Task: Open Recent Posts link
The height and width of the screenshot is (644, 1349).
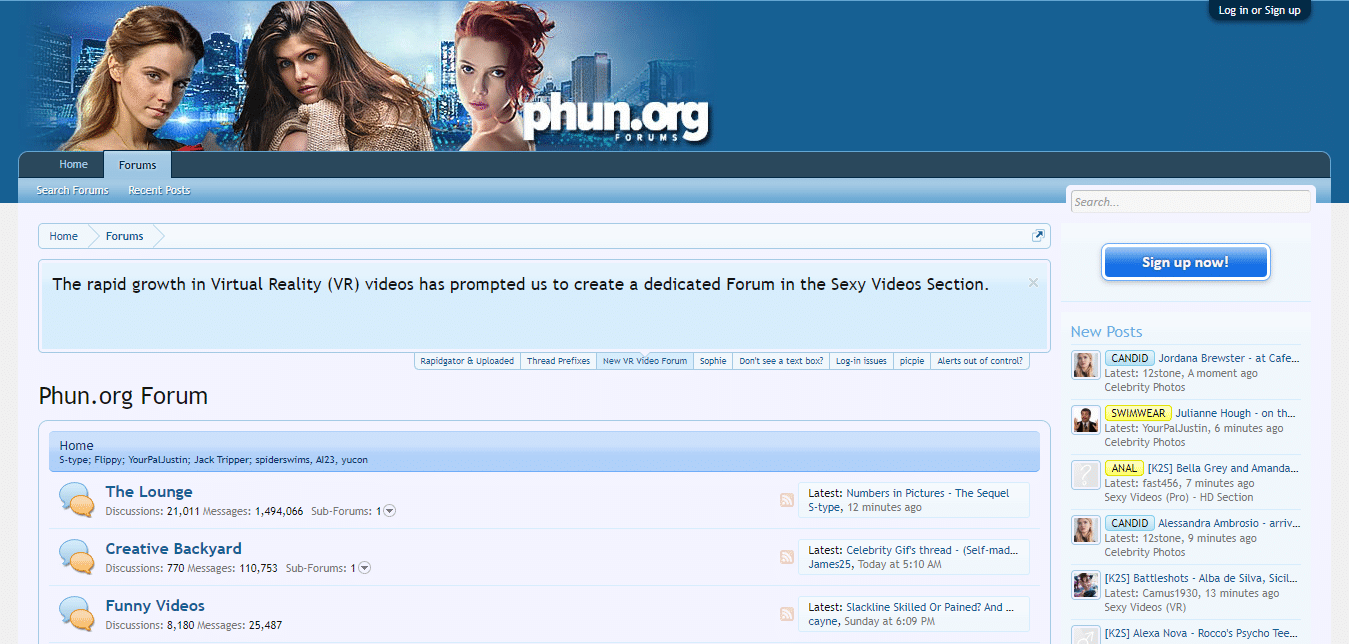Action: 159,190
